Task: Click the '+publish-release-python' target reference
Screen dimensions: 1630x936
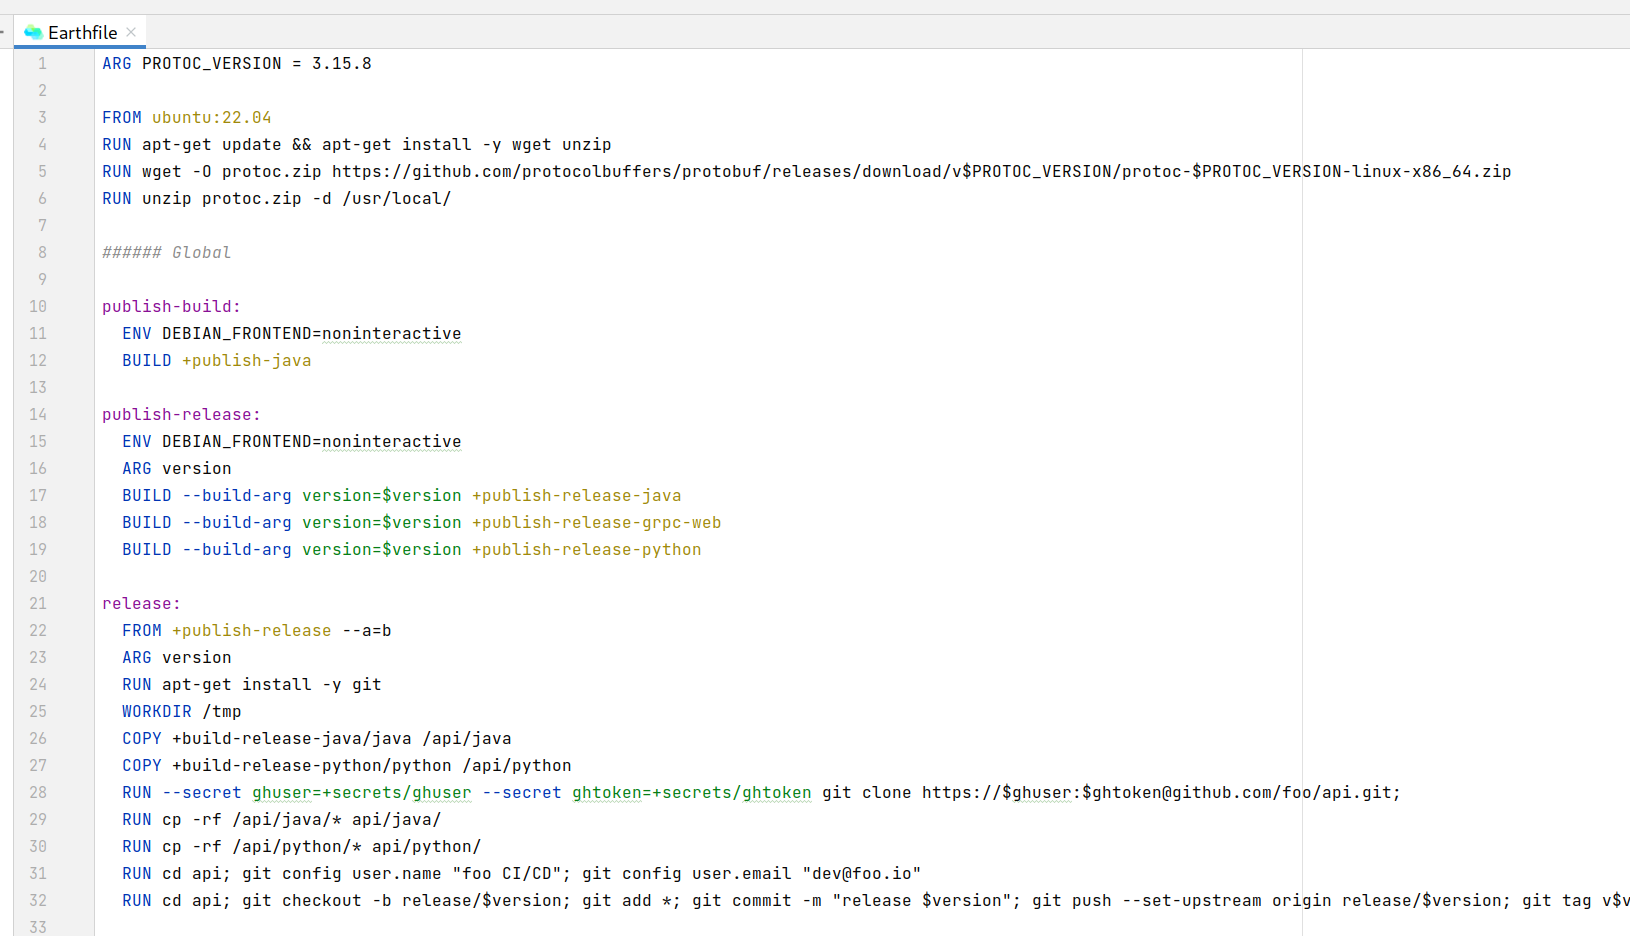Action: click(x=587, y=549)
